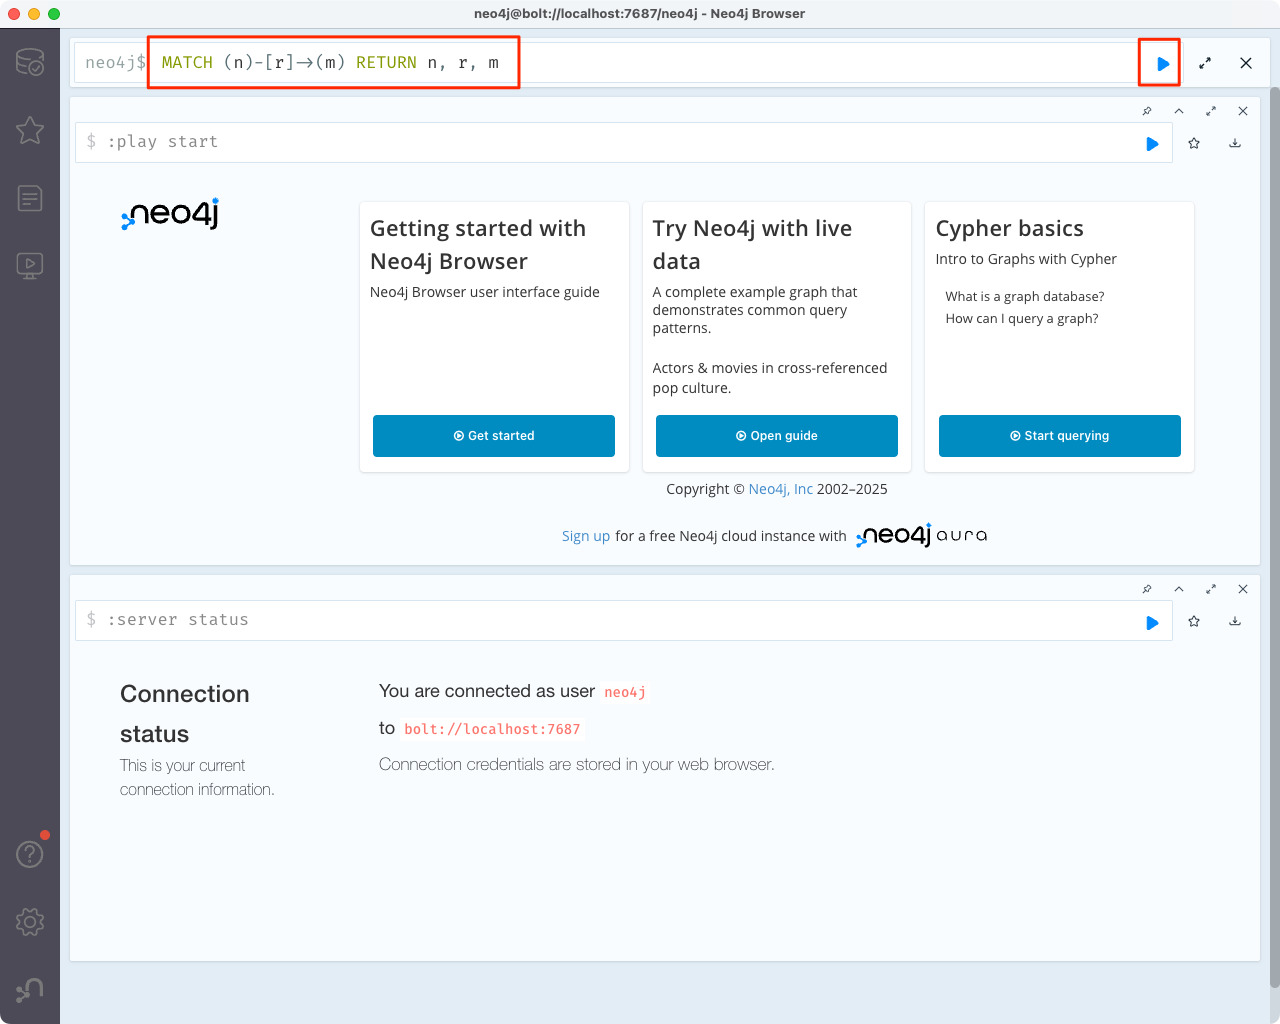Click the :play start command field
This screenshot has width=1280, height=1024.
click(x=623, y=142)
